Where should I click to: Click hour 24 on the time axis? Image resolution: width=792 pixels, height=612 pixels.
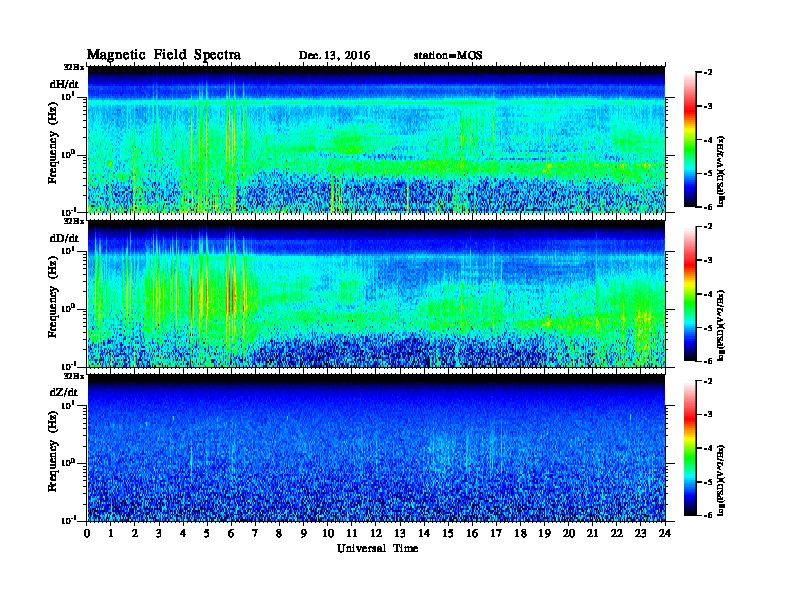click(x=665, y=534)
